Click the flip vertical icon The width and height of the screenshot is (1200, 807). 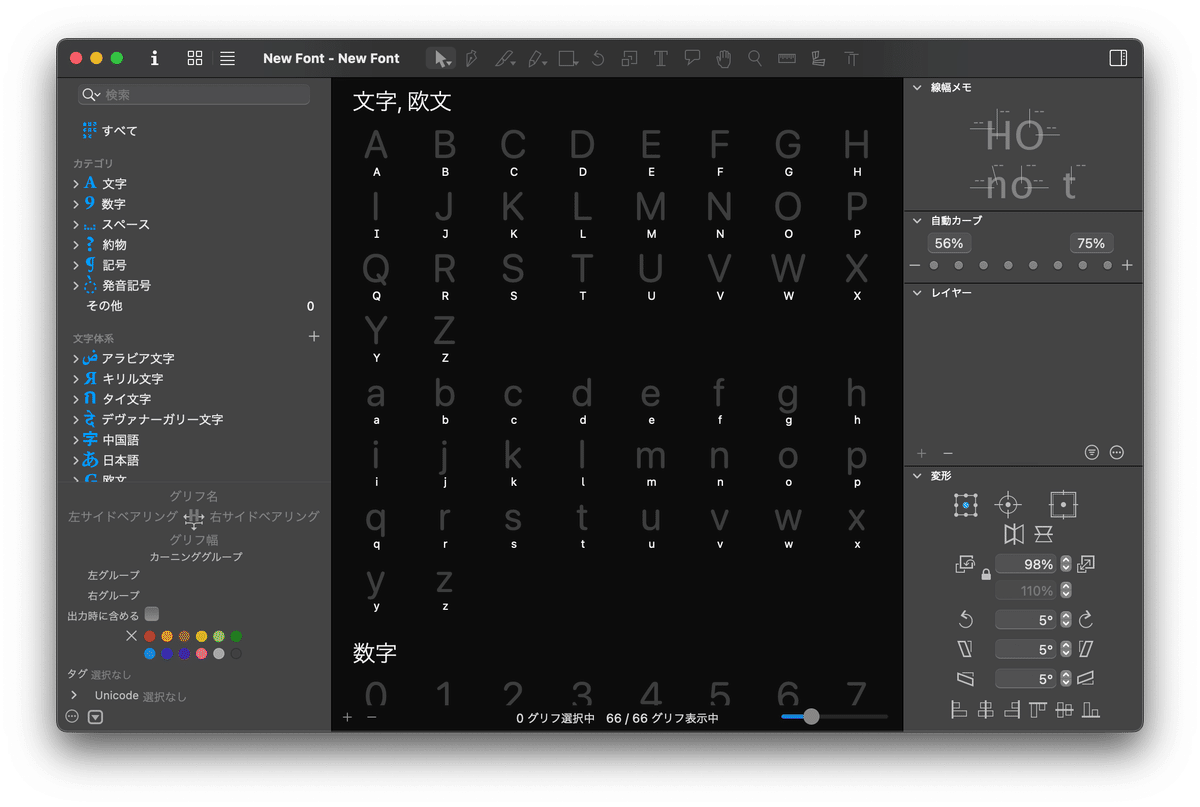[1044, 534]
